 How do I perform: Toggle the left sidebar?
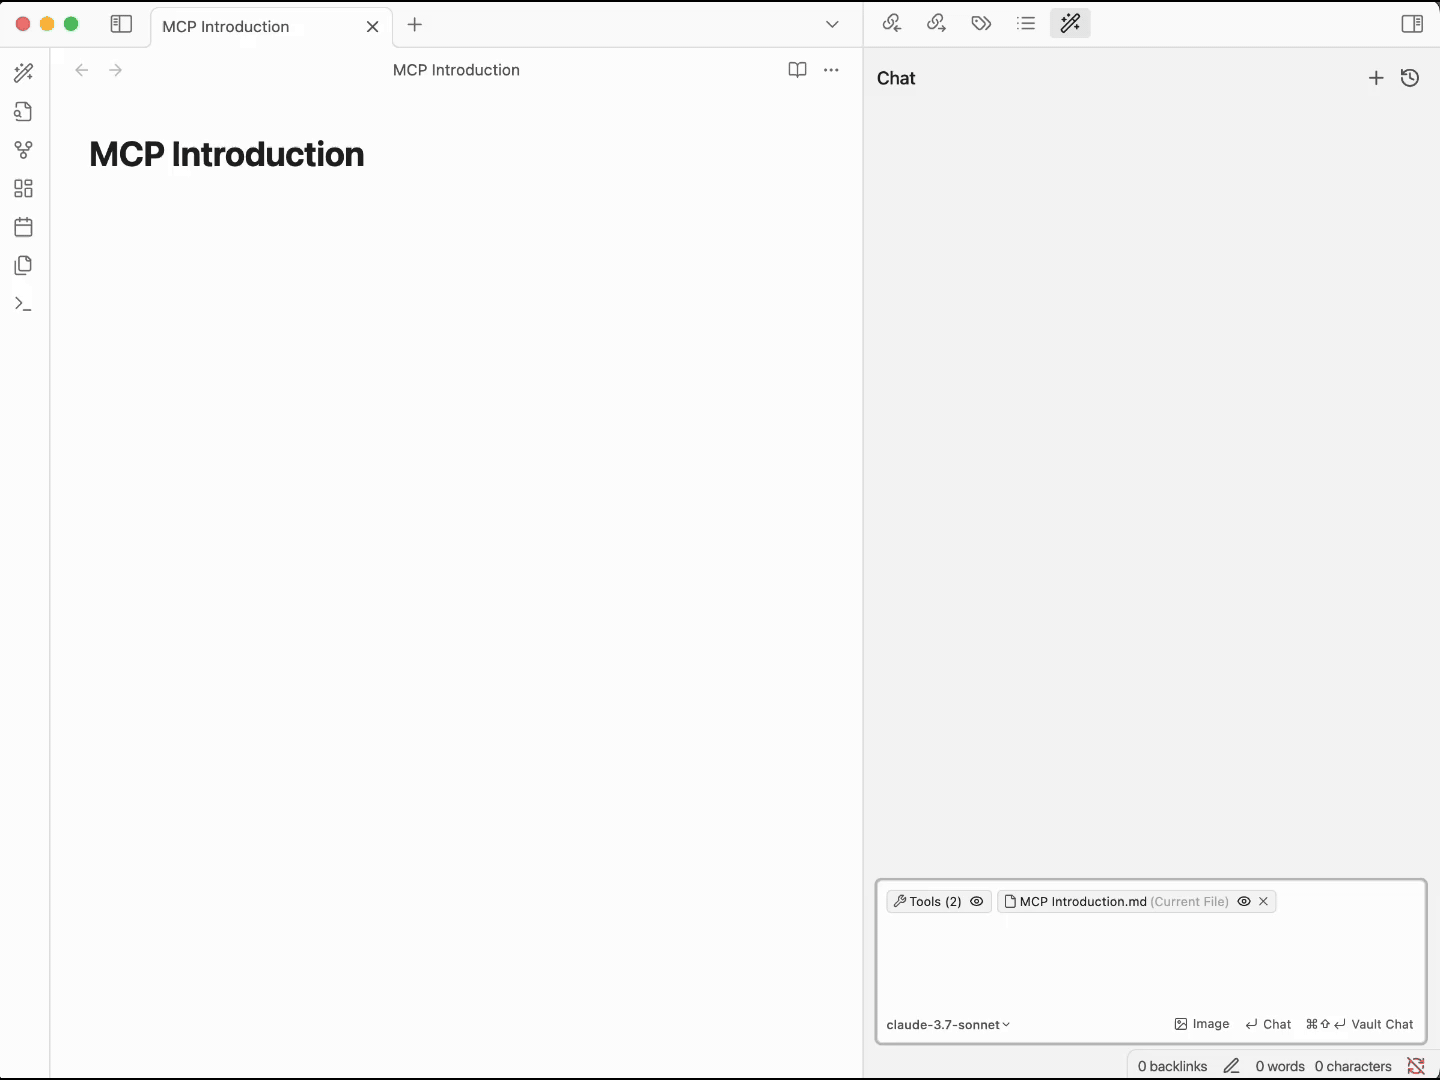click(121, 24)
